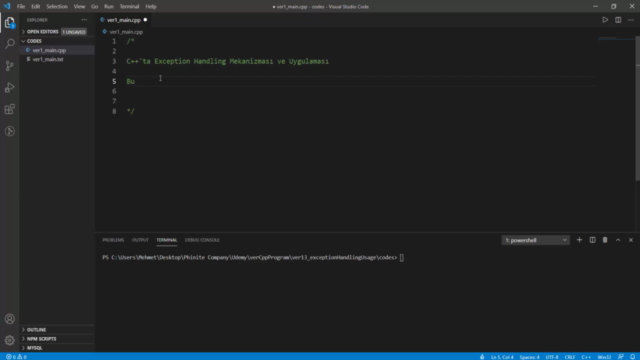The image size is (640, 360).
Task: Click unsaved dot on ver1_main.cpp tab
Action: pyautogui.click(x=145, y=20)
